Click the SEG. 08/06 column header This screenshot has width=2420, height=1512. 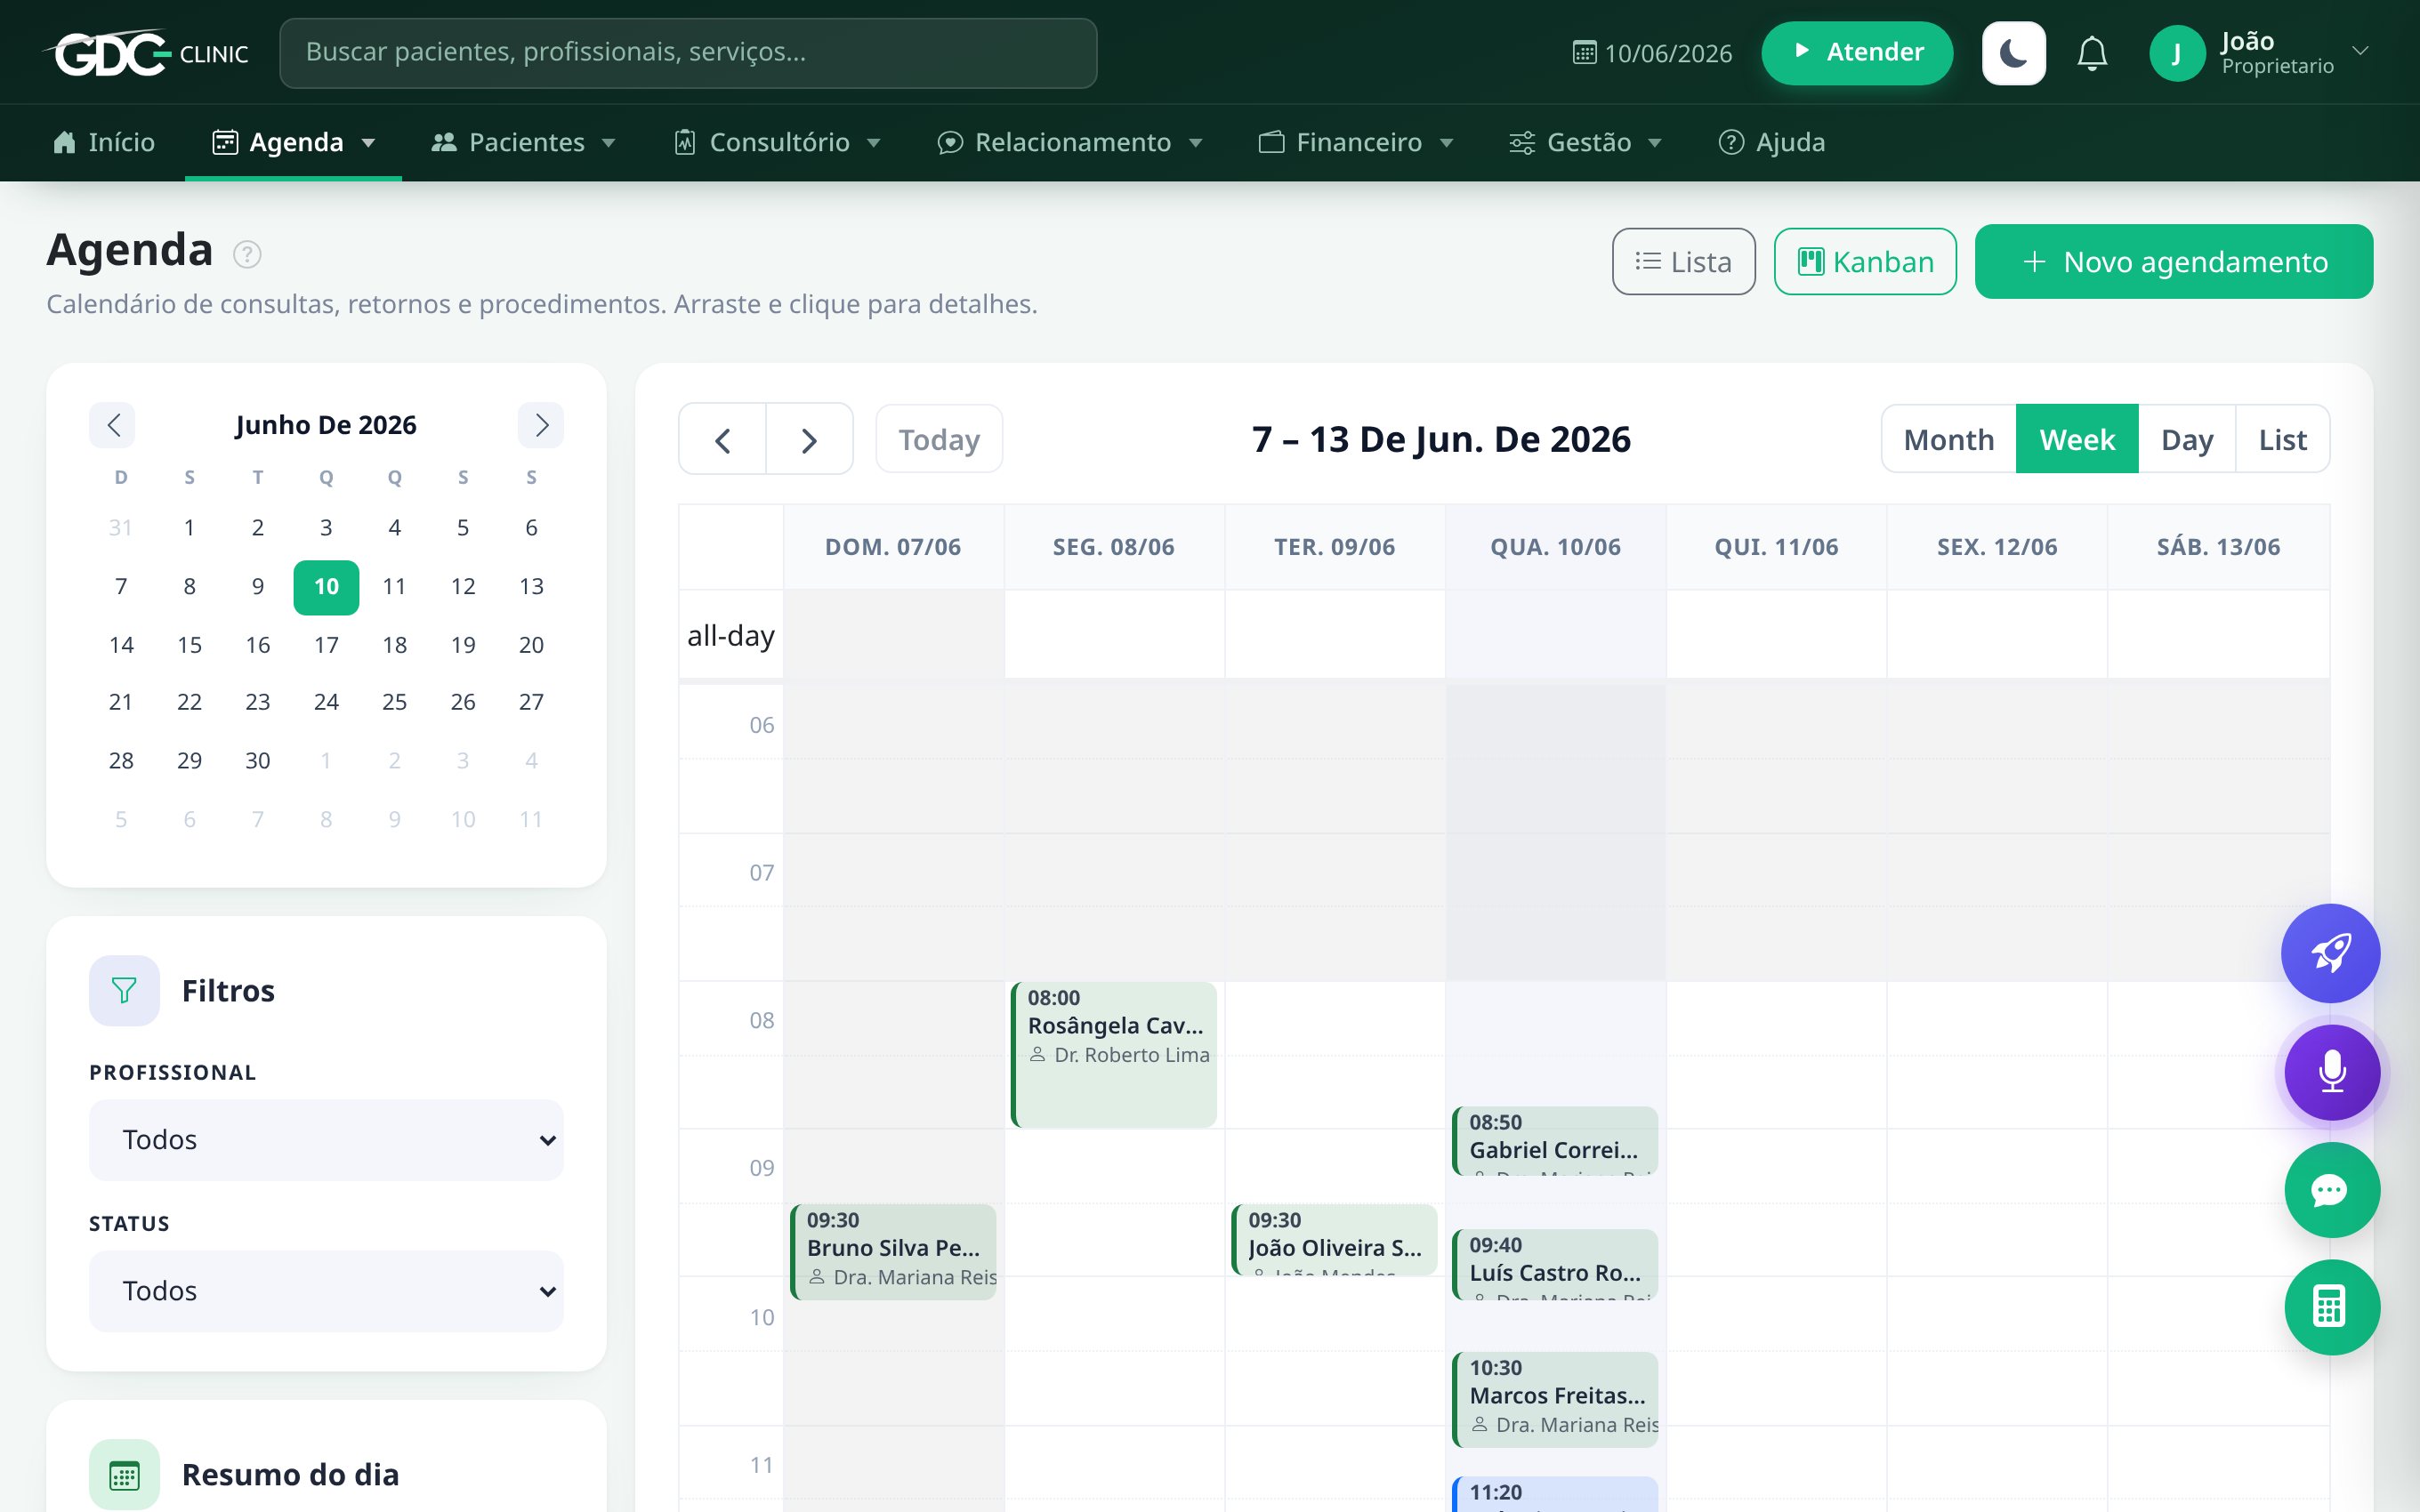click(x=1114, y=547)
